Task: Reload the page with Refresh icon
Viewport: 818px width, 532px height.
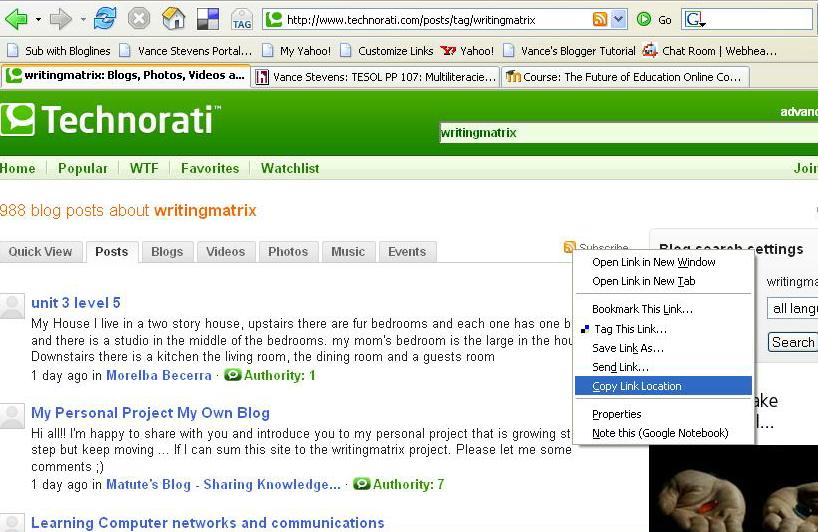Action: click(105, 19)
